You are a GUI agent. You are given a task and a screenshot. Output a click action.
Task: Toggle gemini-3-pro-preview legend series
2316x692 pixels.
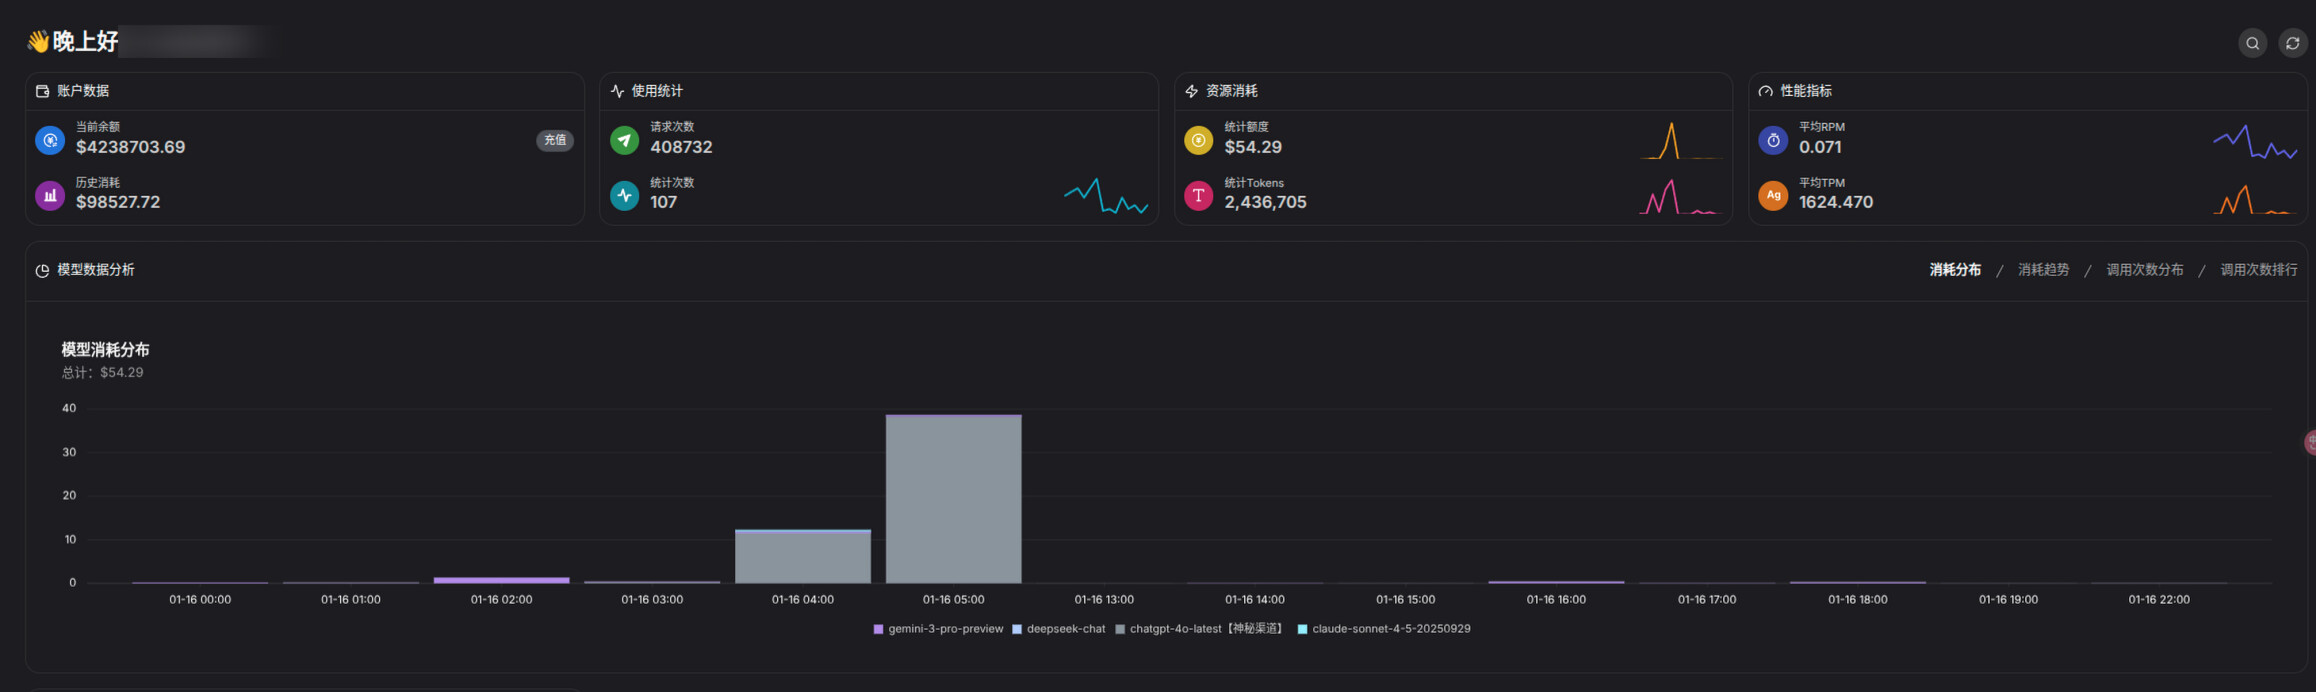point(938,629)
